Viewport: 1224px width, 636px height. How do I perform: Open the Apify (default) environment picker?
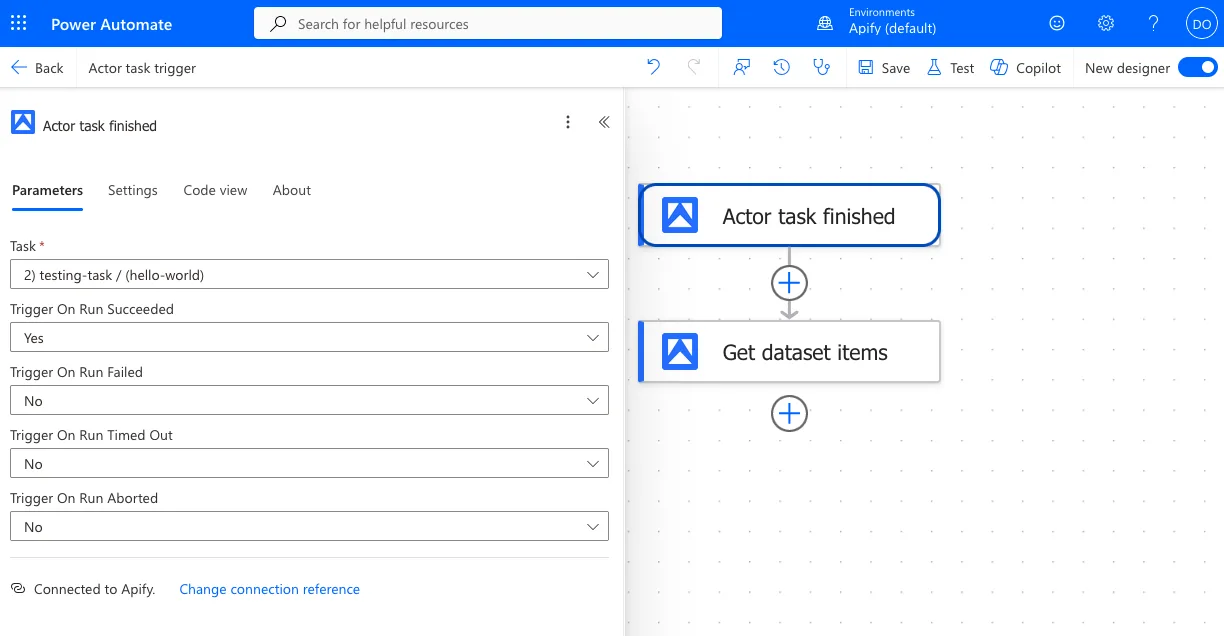[x=892, y=22]
